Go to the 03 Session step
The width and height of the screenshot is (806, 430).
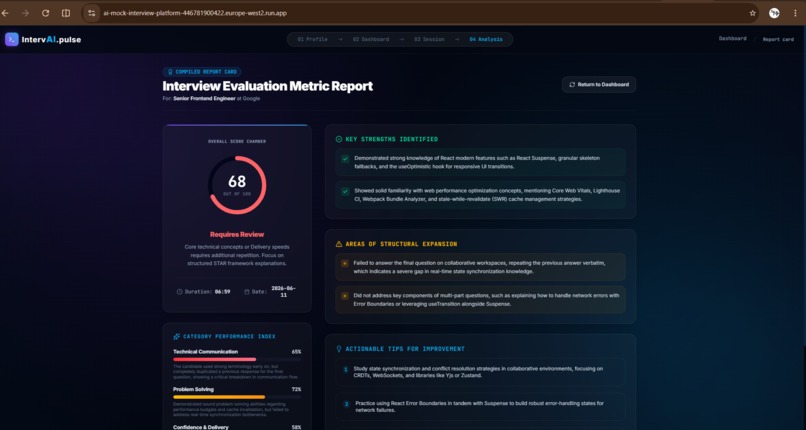pyautogui.click(x=429, y=40)
